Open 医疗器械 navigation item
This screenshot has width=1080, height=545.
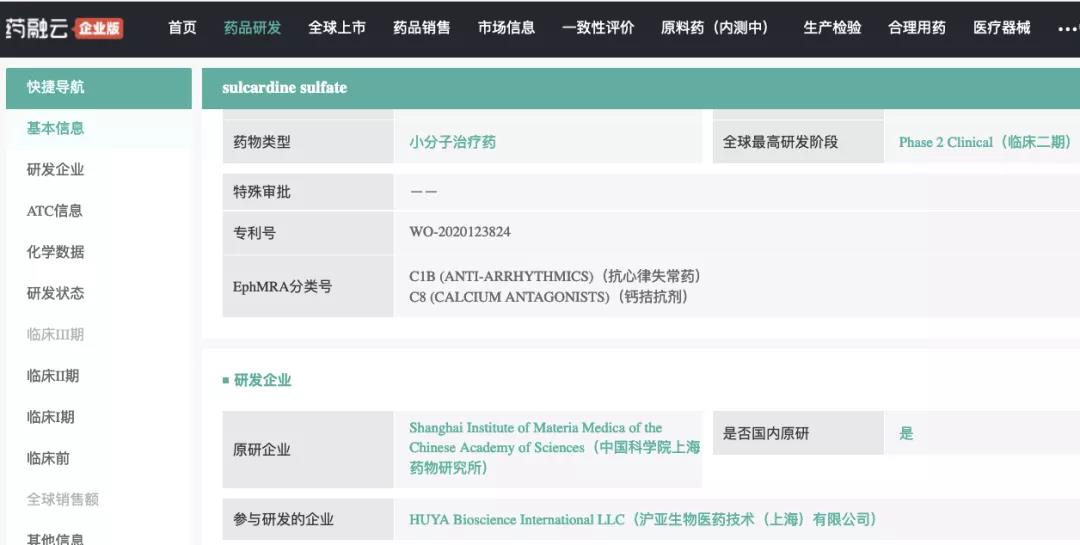point(1001,28)
